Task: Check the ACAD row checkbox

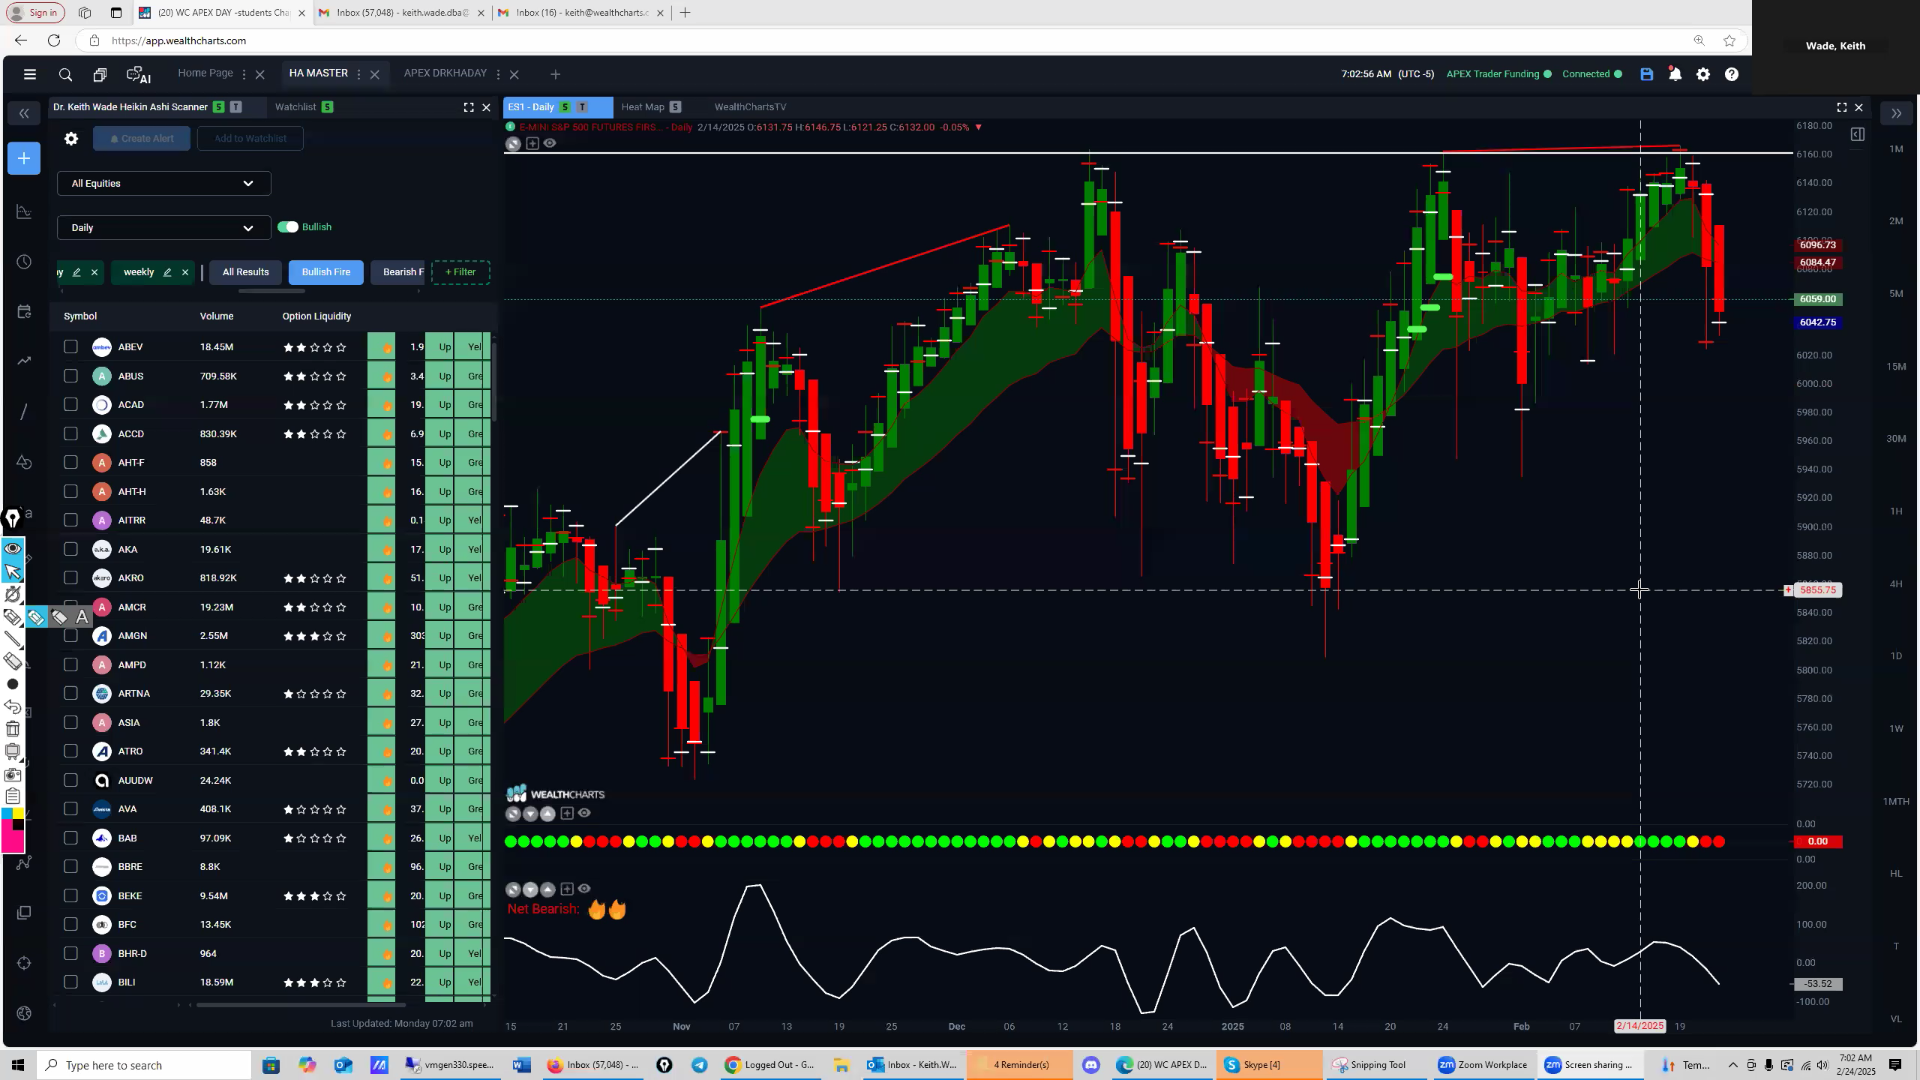Action: pos(70,405)
